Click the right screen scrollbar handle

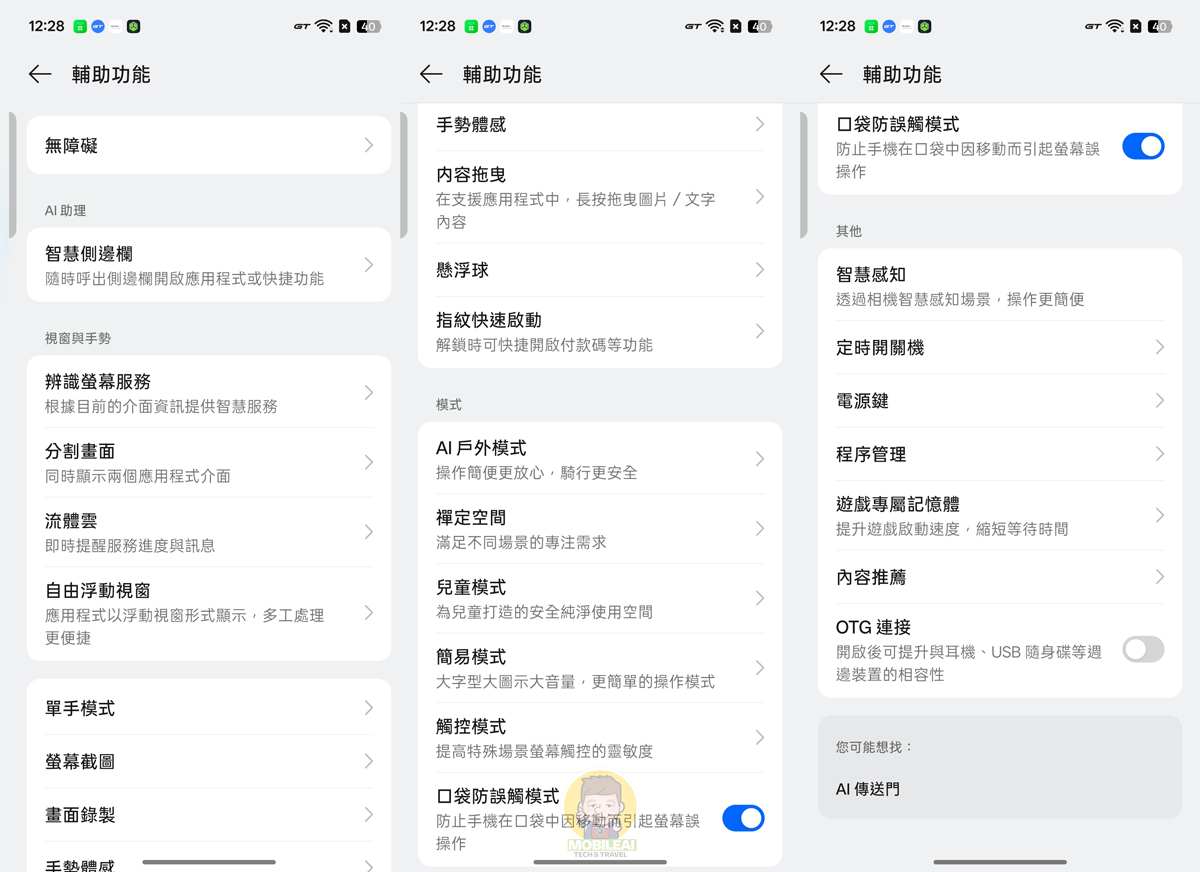pyautogui.click(x=803, y=175)
